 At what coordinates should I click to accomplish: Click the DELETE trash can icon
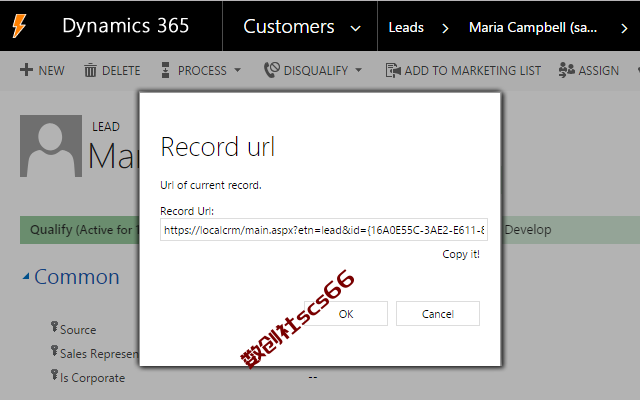[x=90, y=70]
